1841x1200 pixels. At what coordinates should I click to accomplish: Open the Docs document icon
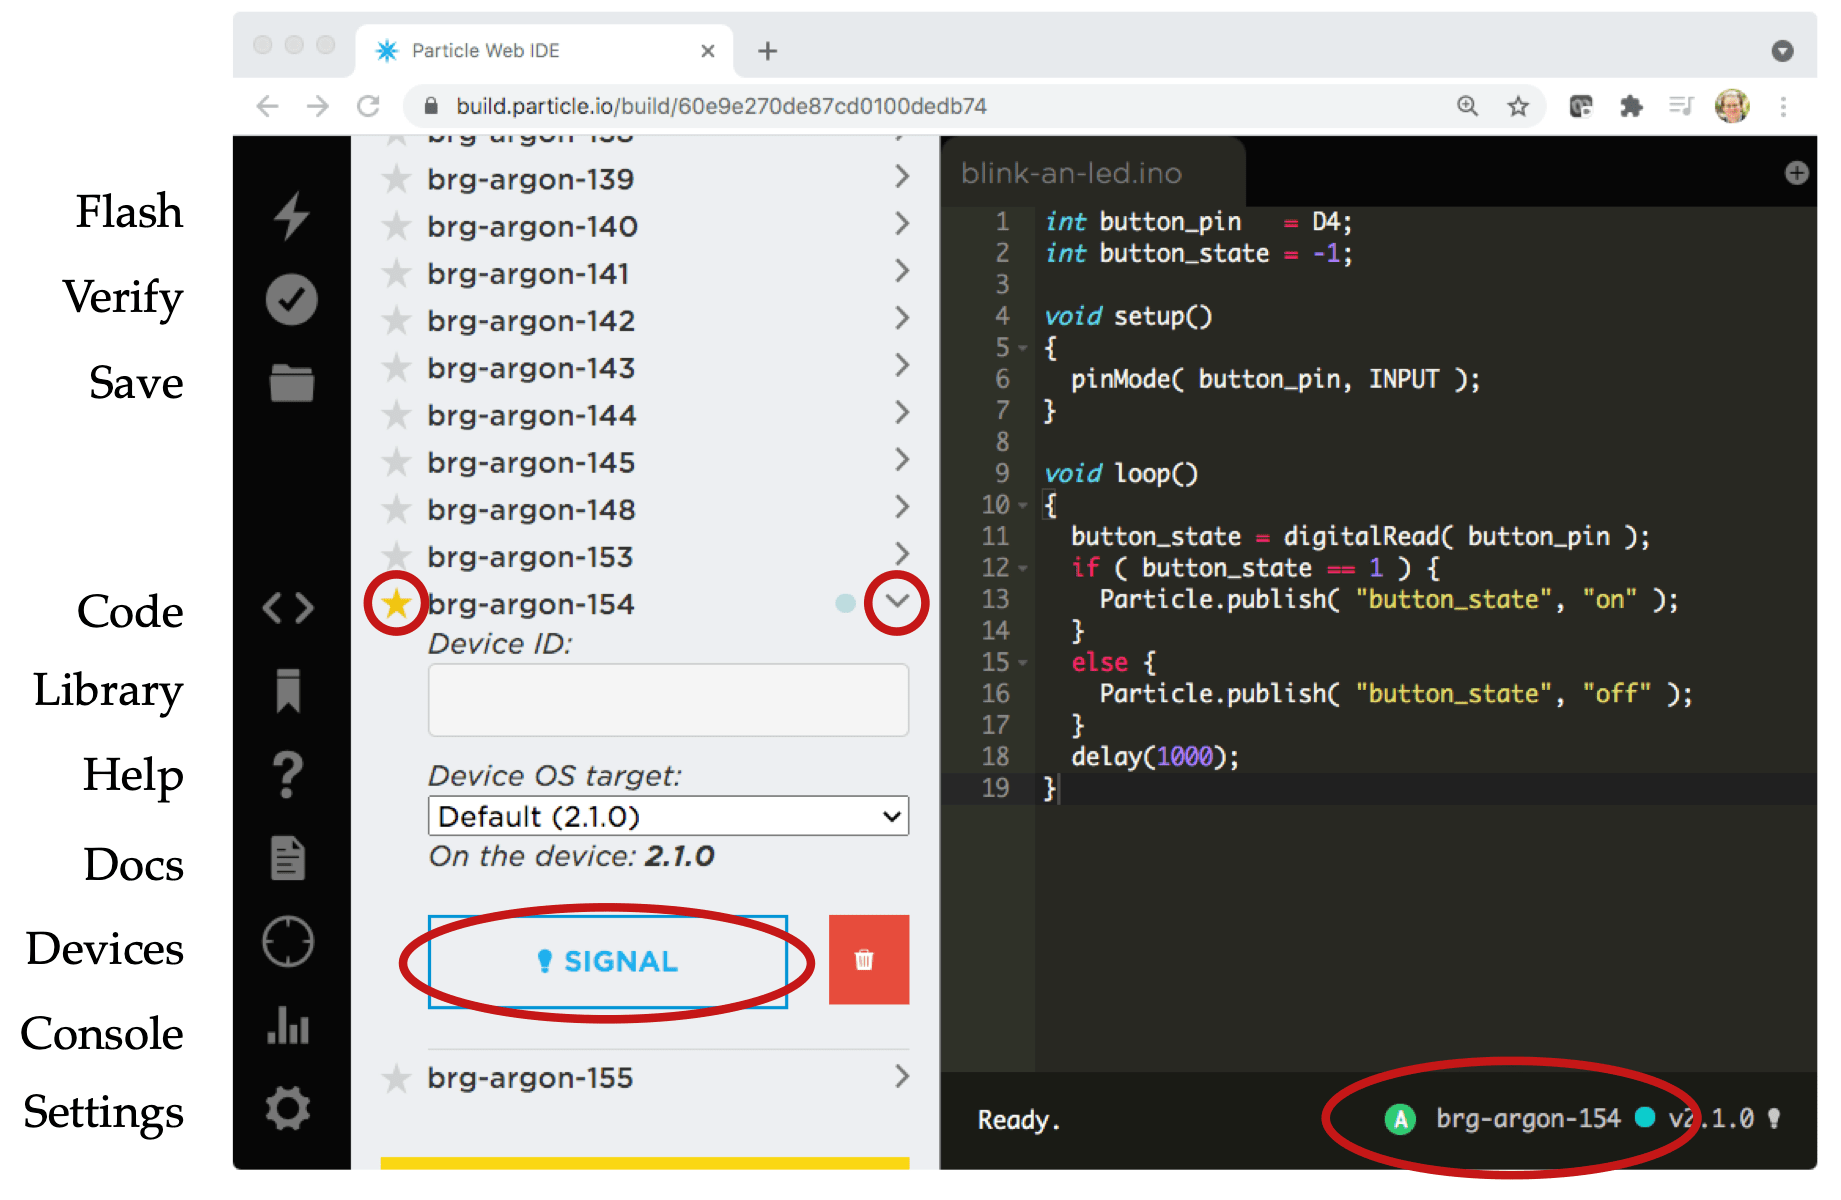(x=288, y=858)
